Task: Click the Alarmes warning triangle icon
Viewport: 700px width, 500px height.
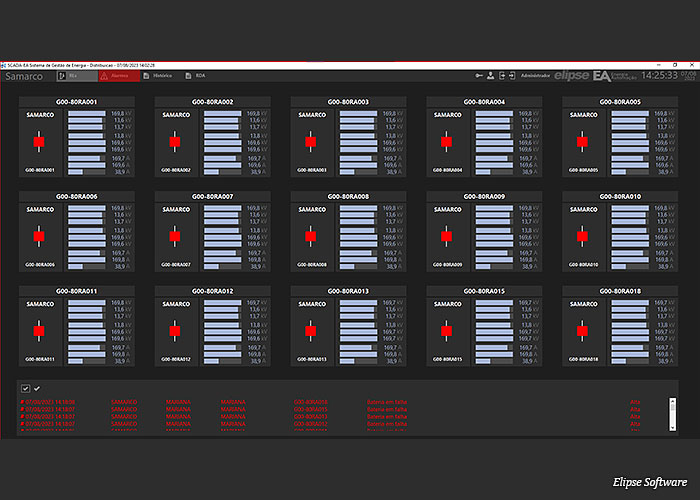Action: pos(104,76)
